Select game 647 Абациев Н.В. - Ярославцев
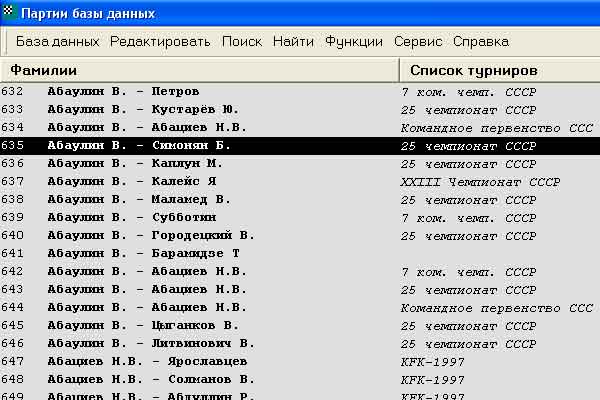This screenshot has width=600, height=400. [x=300, y=361]
